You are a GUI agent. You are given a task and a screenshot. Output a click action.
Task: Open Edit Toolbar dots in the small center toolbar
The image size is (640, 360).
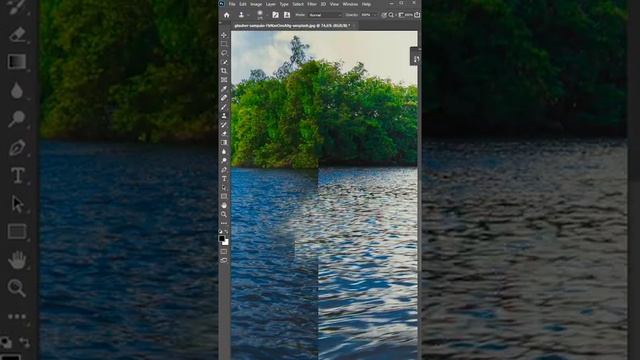224,223
